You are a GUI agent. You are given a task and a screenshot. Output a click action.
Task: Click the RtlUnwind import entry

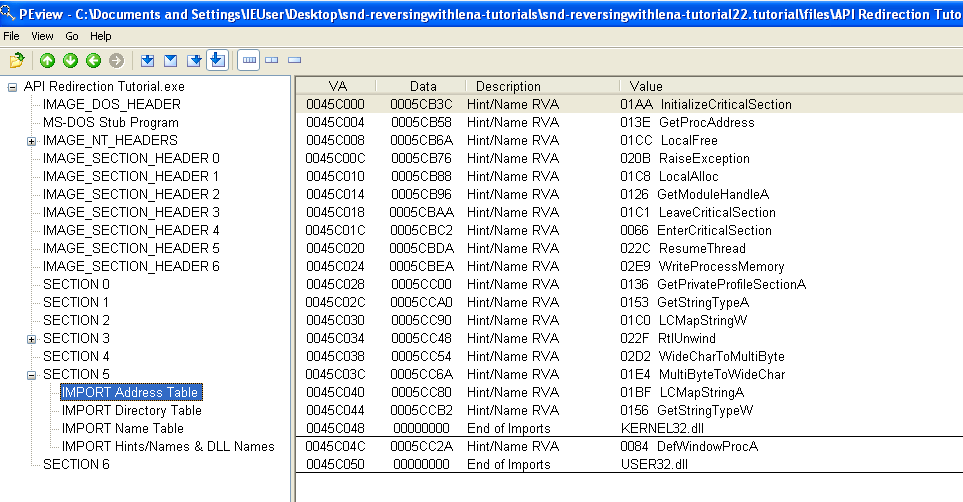630,339
